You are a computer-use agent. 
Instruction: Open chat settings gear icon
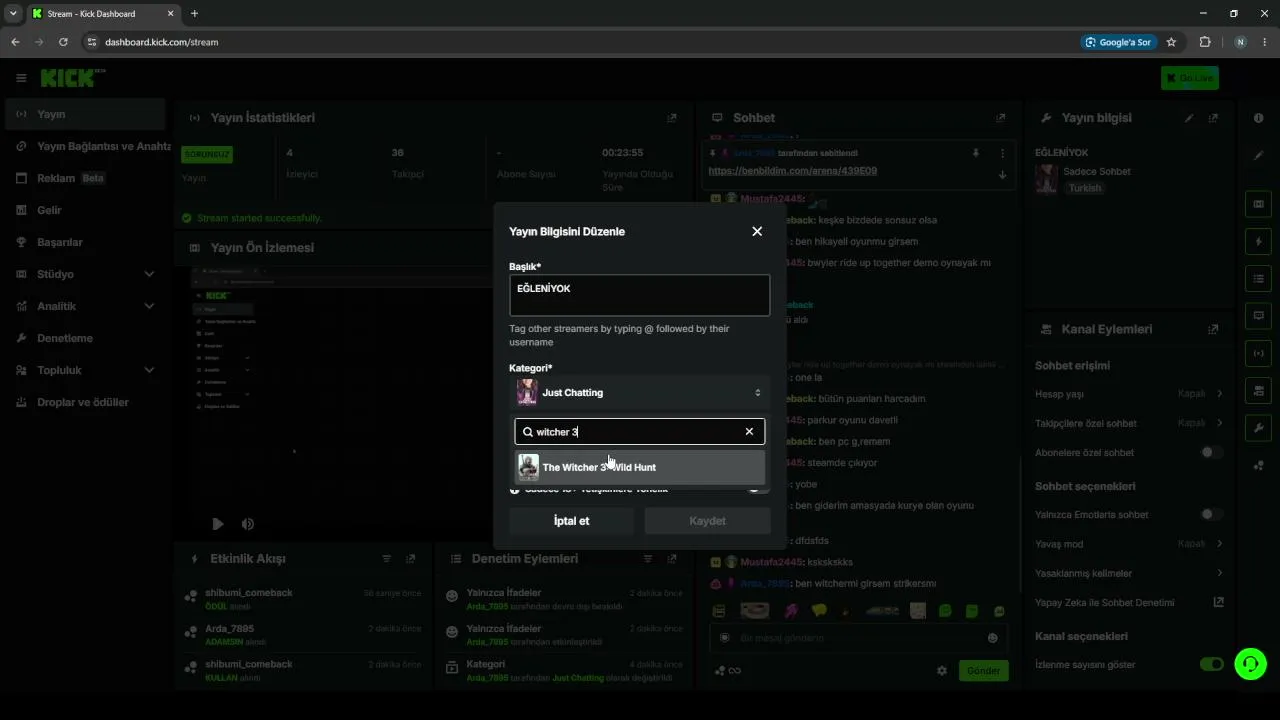941,671
